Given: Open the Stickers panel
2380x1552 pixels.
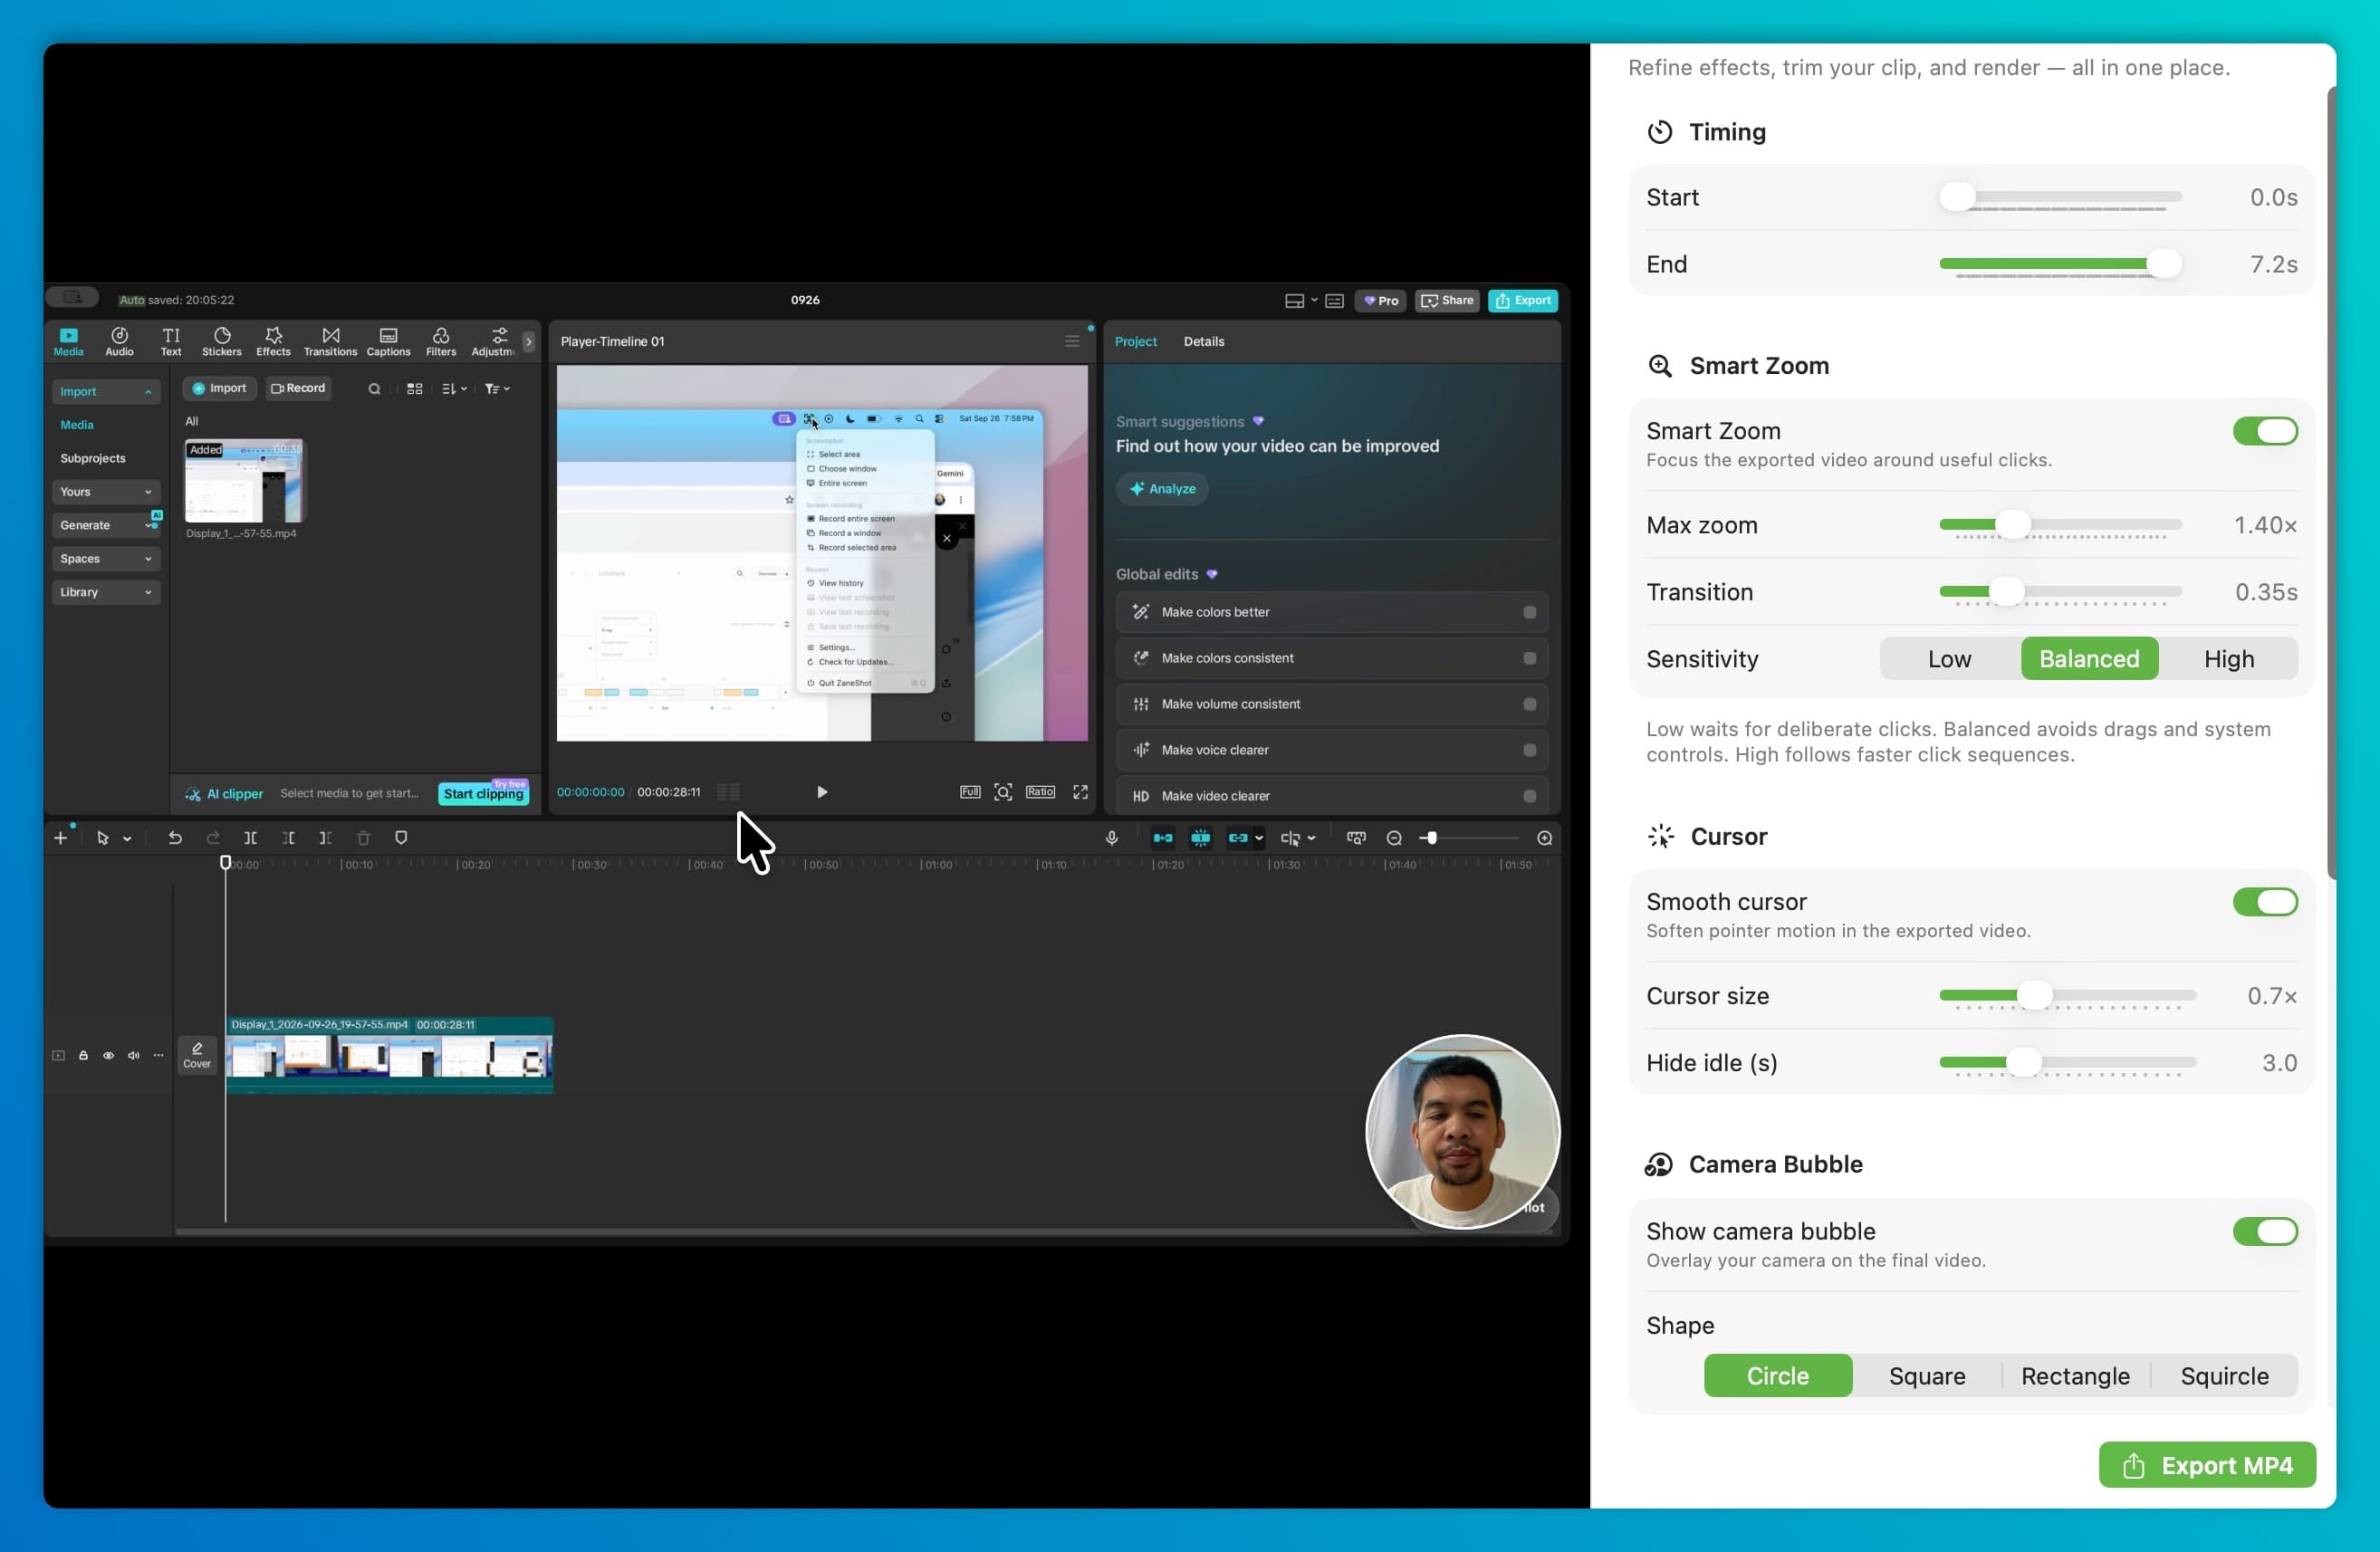Looking at the screenshot, I should tap(222, 341).
